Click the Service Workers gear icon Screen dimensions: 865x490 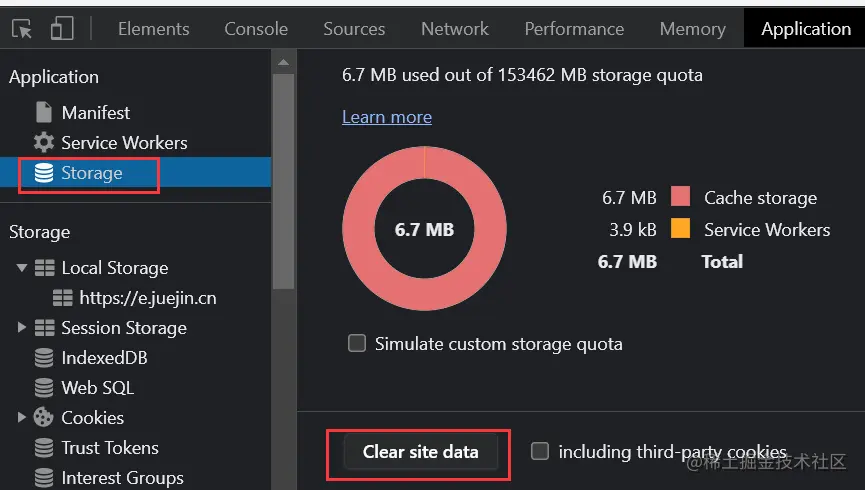coord(43,143)
